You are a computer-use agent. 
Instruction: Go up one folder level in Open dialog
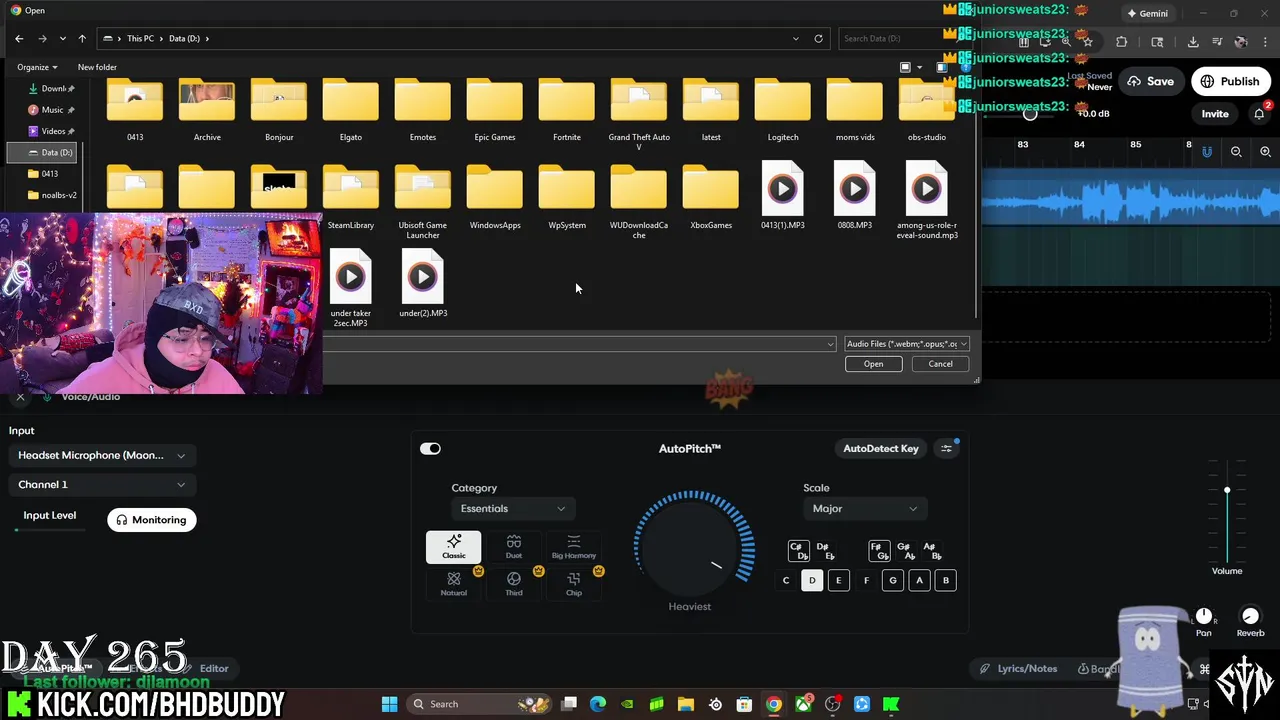(82, 38)
